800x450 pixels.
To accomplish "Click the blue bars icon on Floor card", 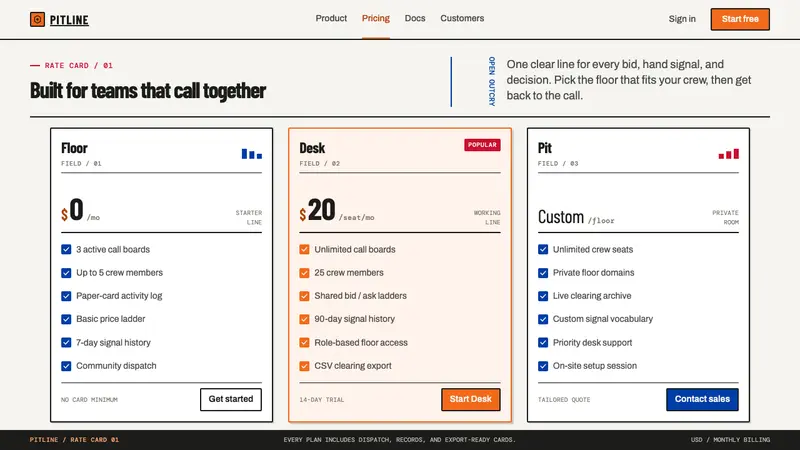I will pyautogui.click(x=252, y=154).
